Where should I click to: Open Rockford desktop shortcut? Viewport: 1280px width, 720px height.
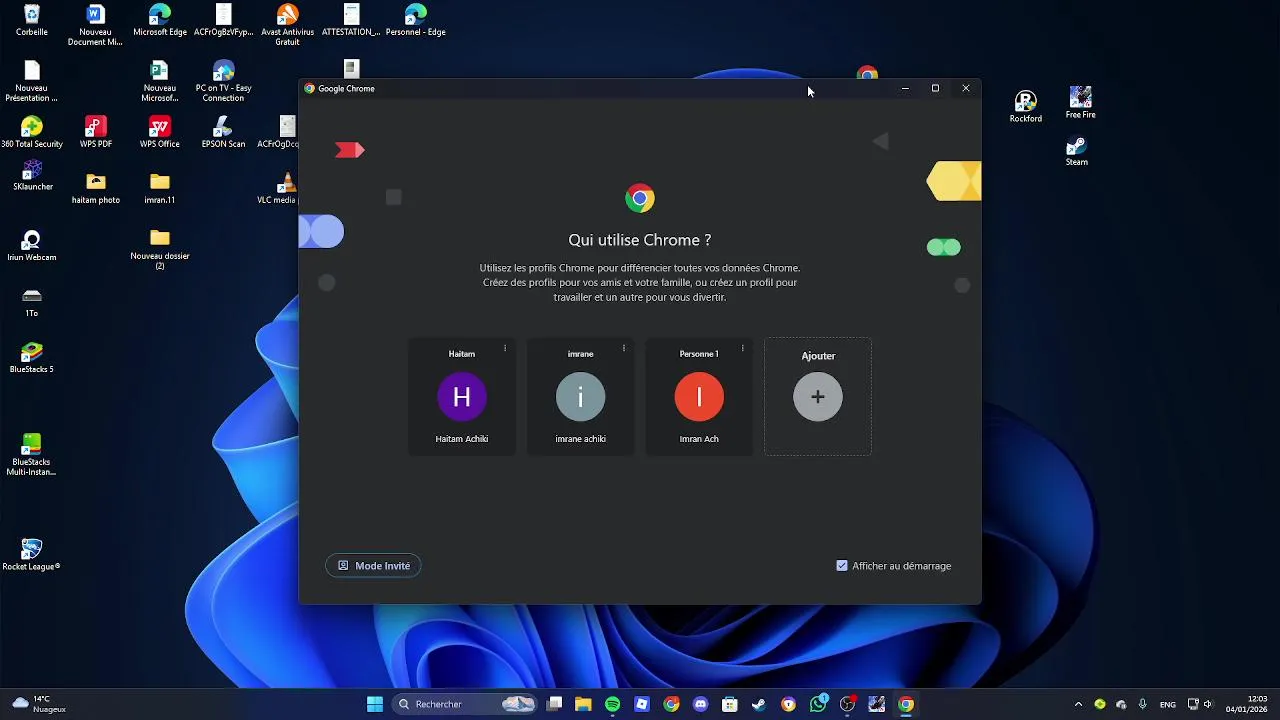point(1025,106)
